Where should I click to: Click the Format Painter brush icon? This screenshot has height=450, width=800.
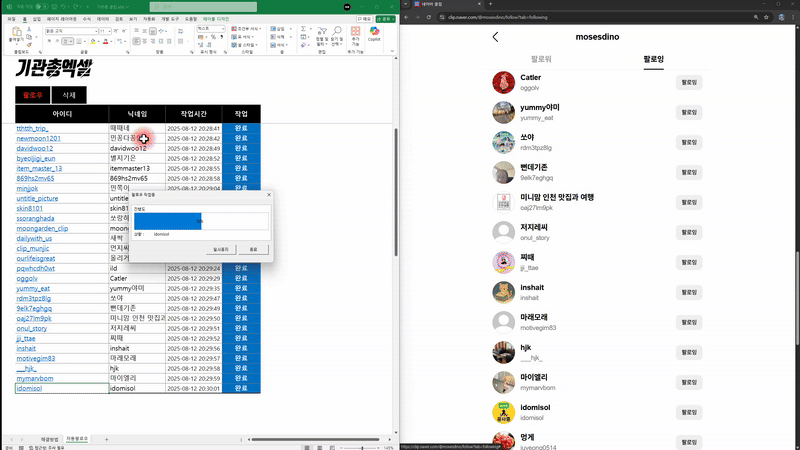[x=29, y=44]
